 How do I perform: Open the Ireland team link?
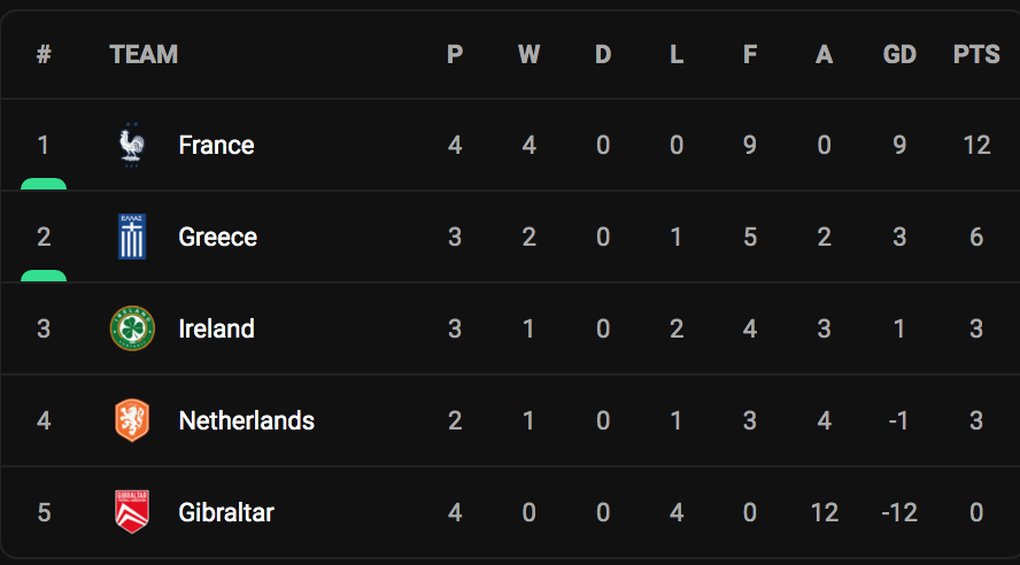click(x=217, y=328)
